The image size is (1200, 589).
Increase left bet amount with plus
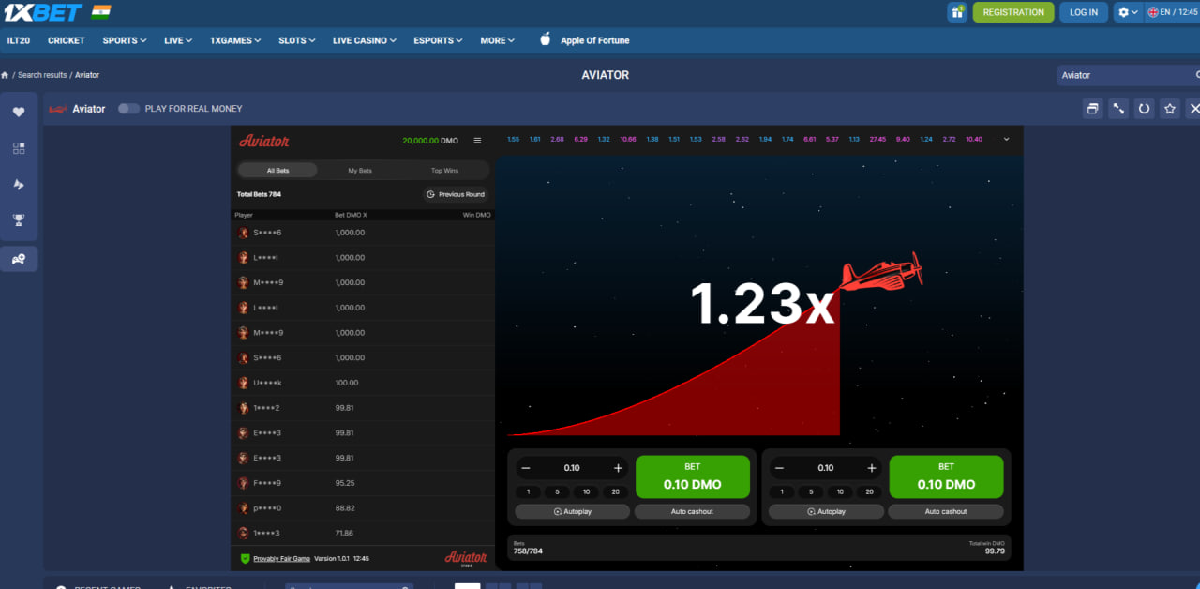[x=618, y=468]
